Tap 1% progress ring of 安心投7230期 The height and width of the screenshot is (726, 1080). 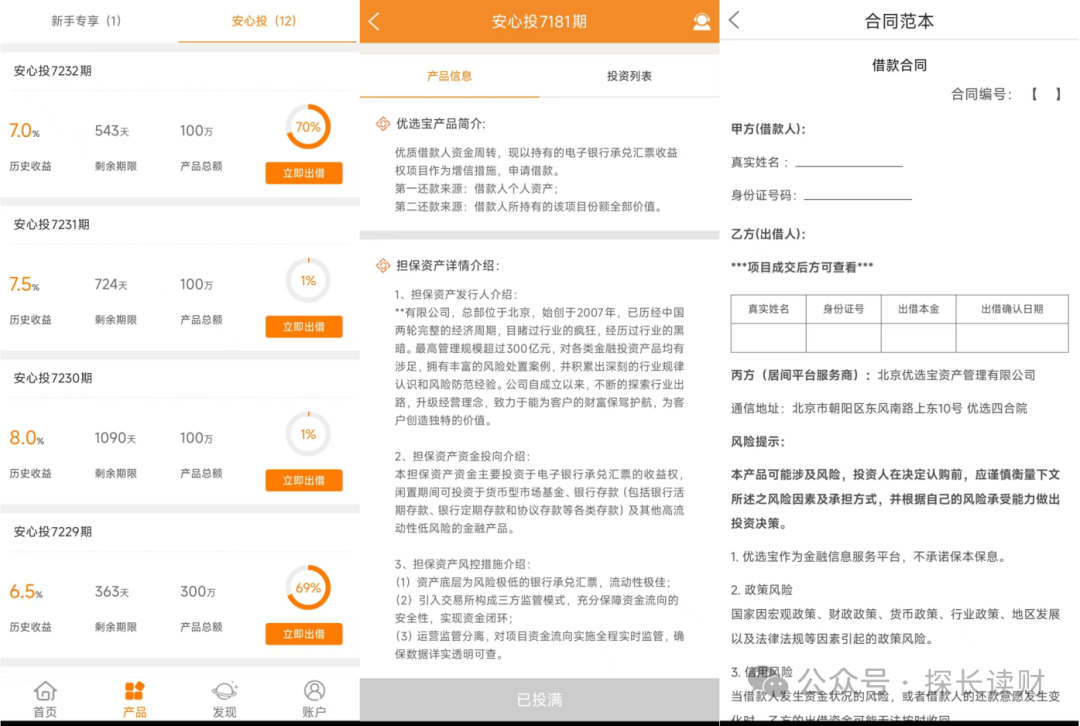pos(308,434)
